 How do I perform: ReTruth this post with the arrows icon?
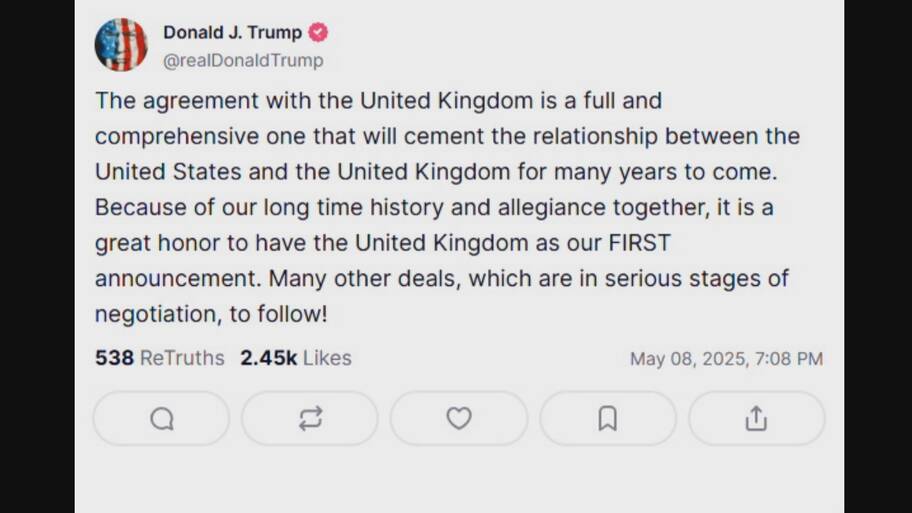click(310, 419)
